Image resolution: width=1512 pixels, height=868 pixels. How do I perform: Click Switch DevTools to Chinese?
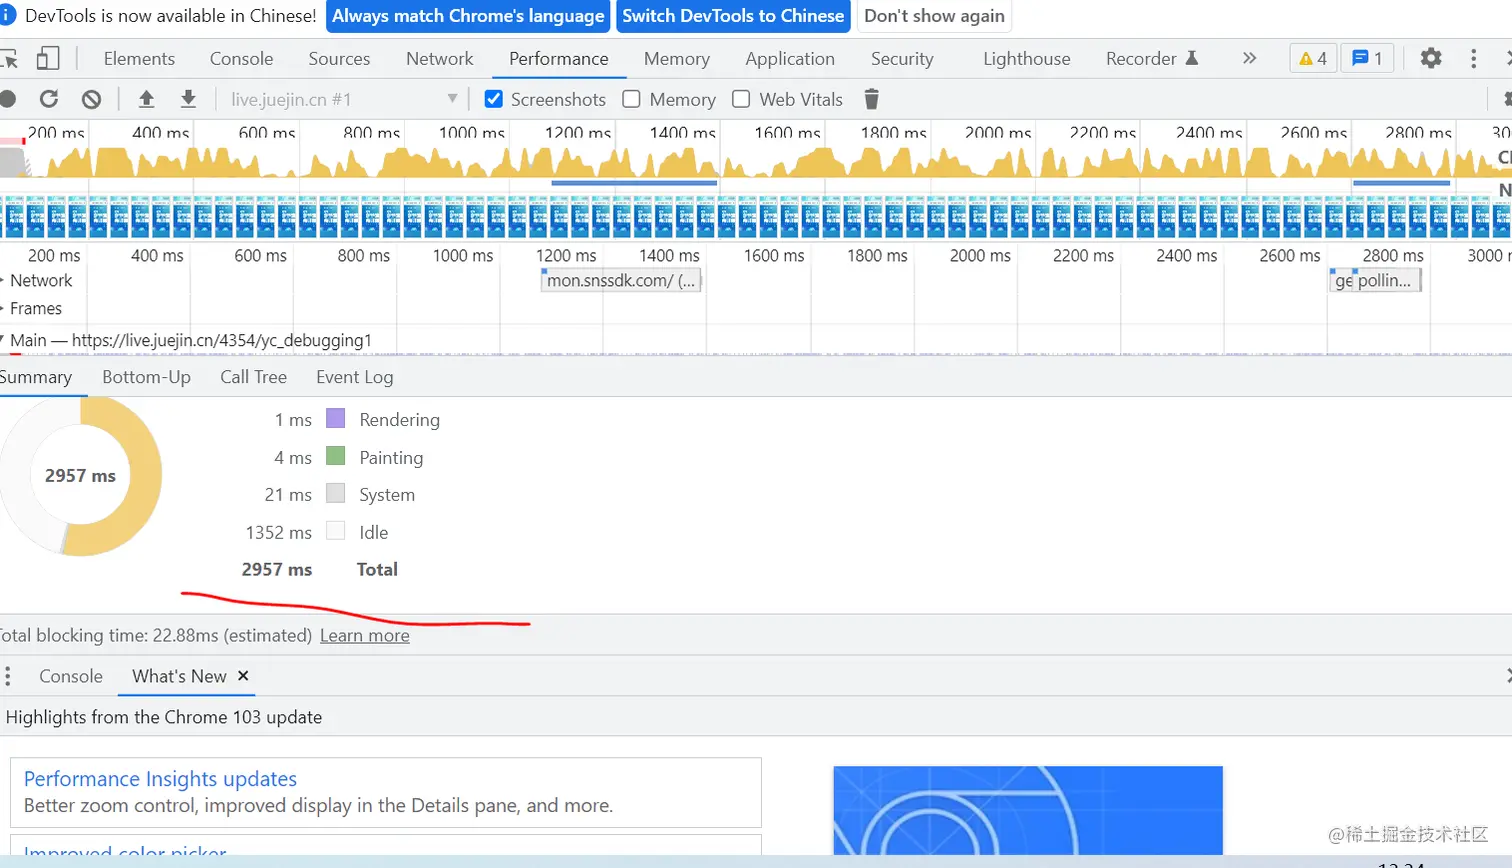pos(733,16)
